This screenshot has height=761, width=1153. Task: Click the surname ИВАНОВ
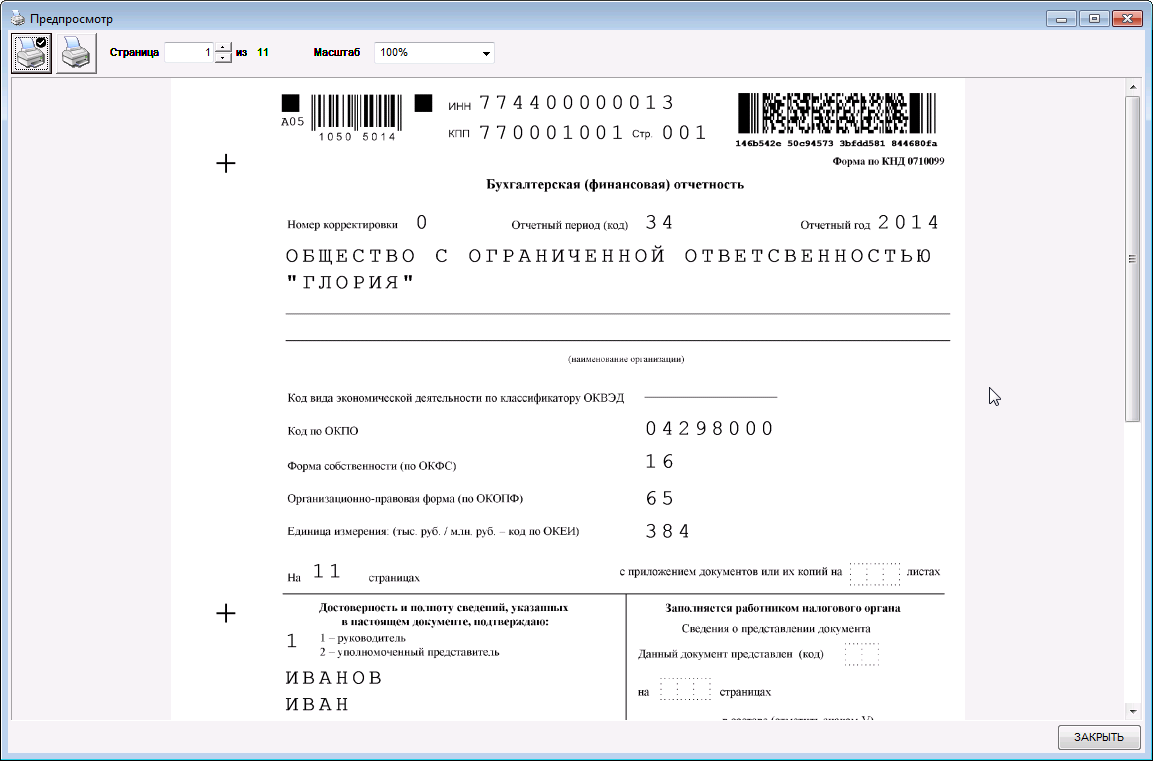pyautogui.click(x=335, y=678)
